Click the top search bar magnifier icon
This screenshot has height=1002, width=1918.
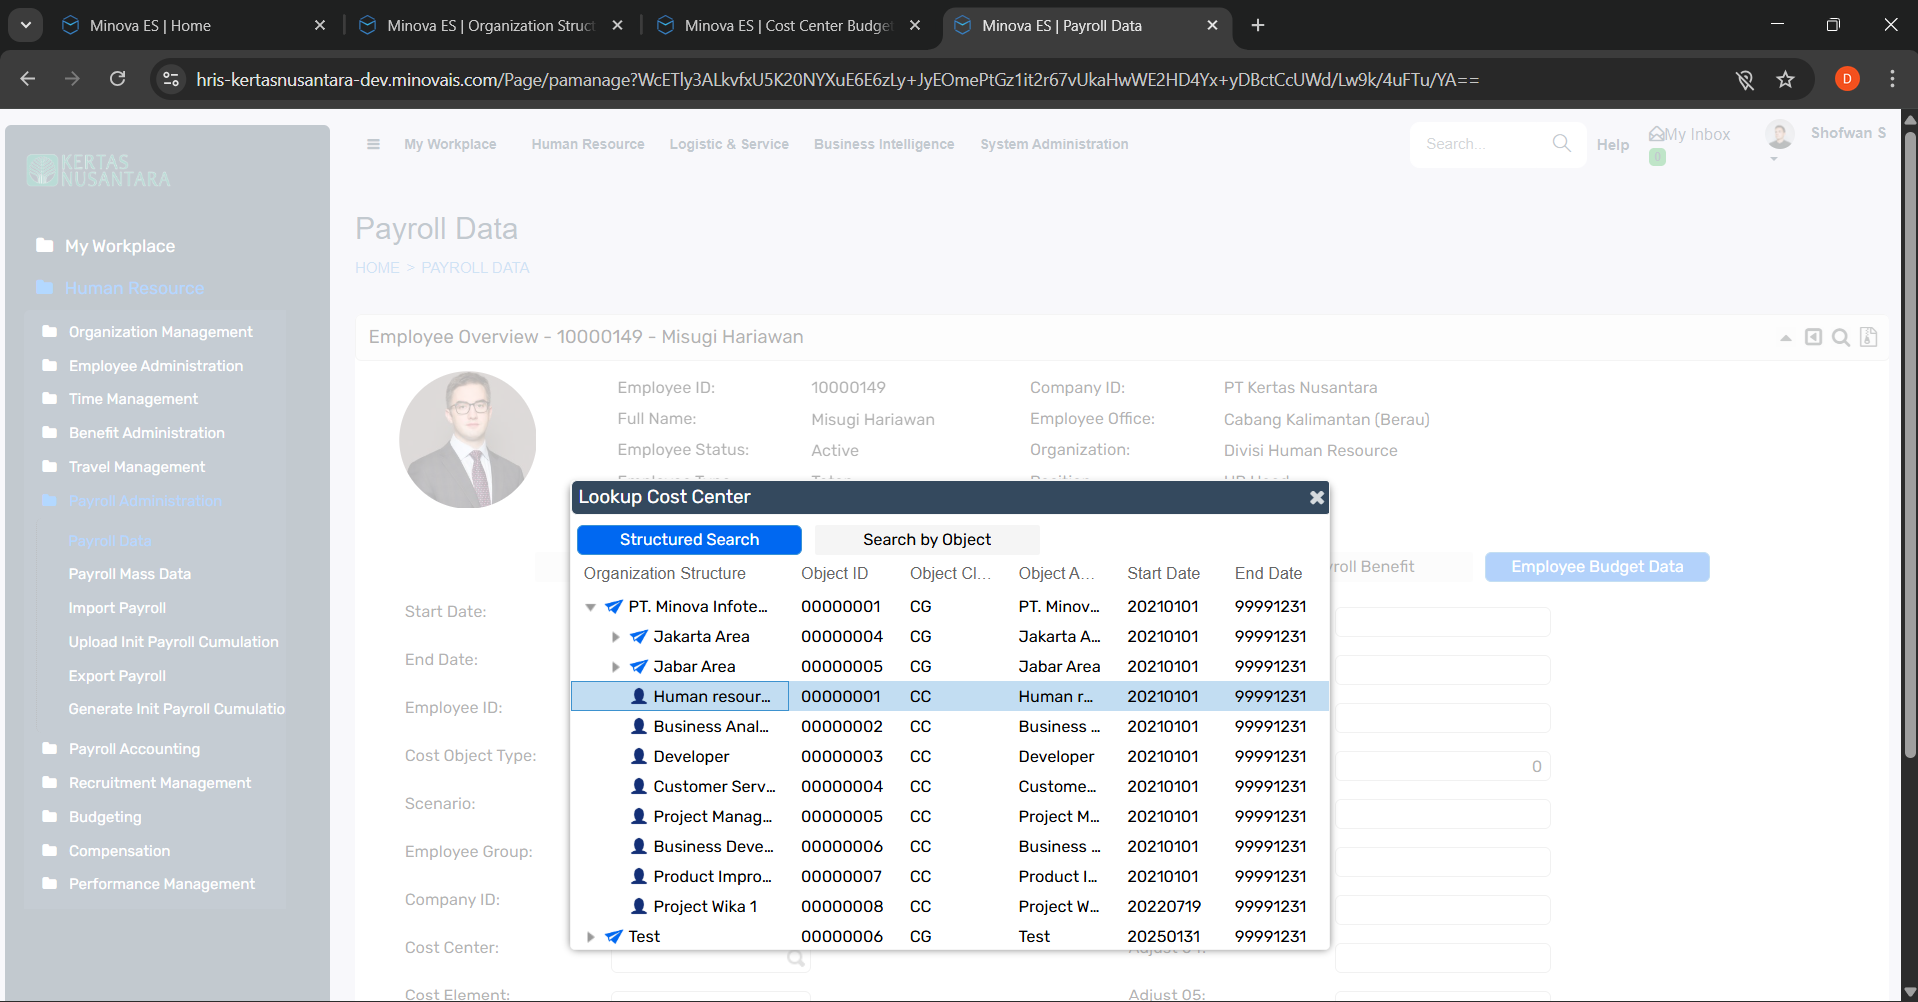(1561, 144)
